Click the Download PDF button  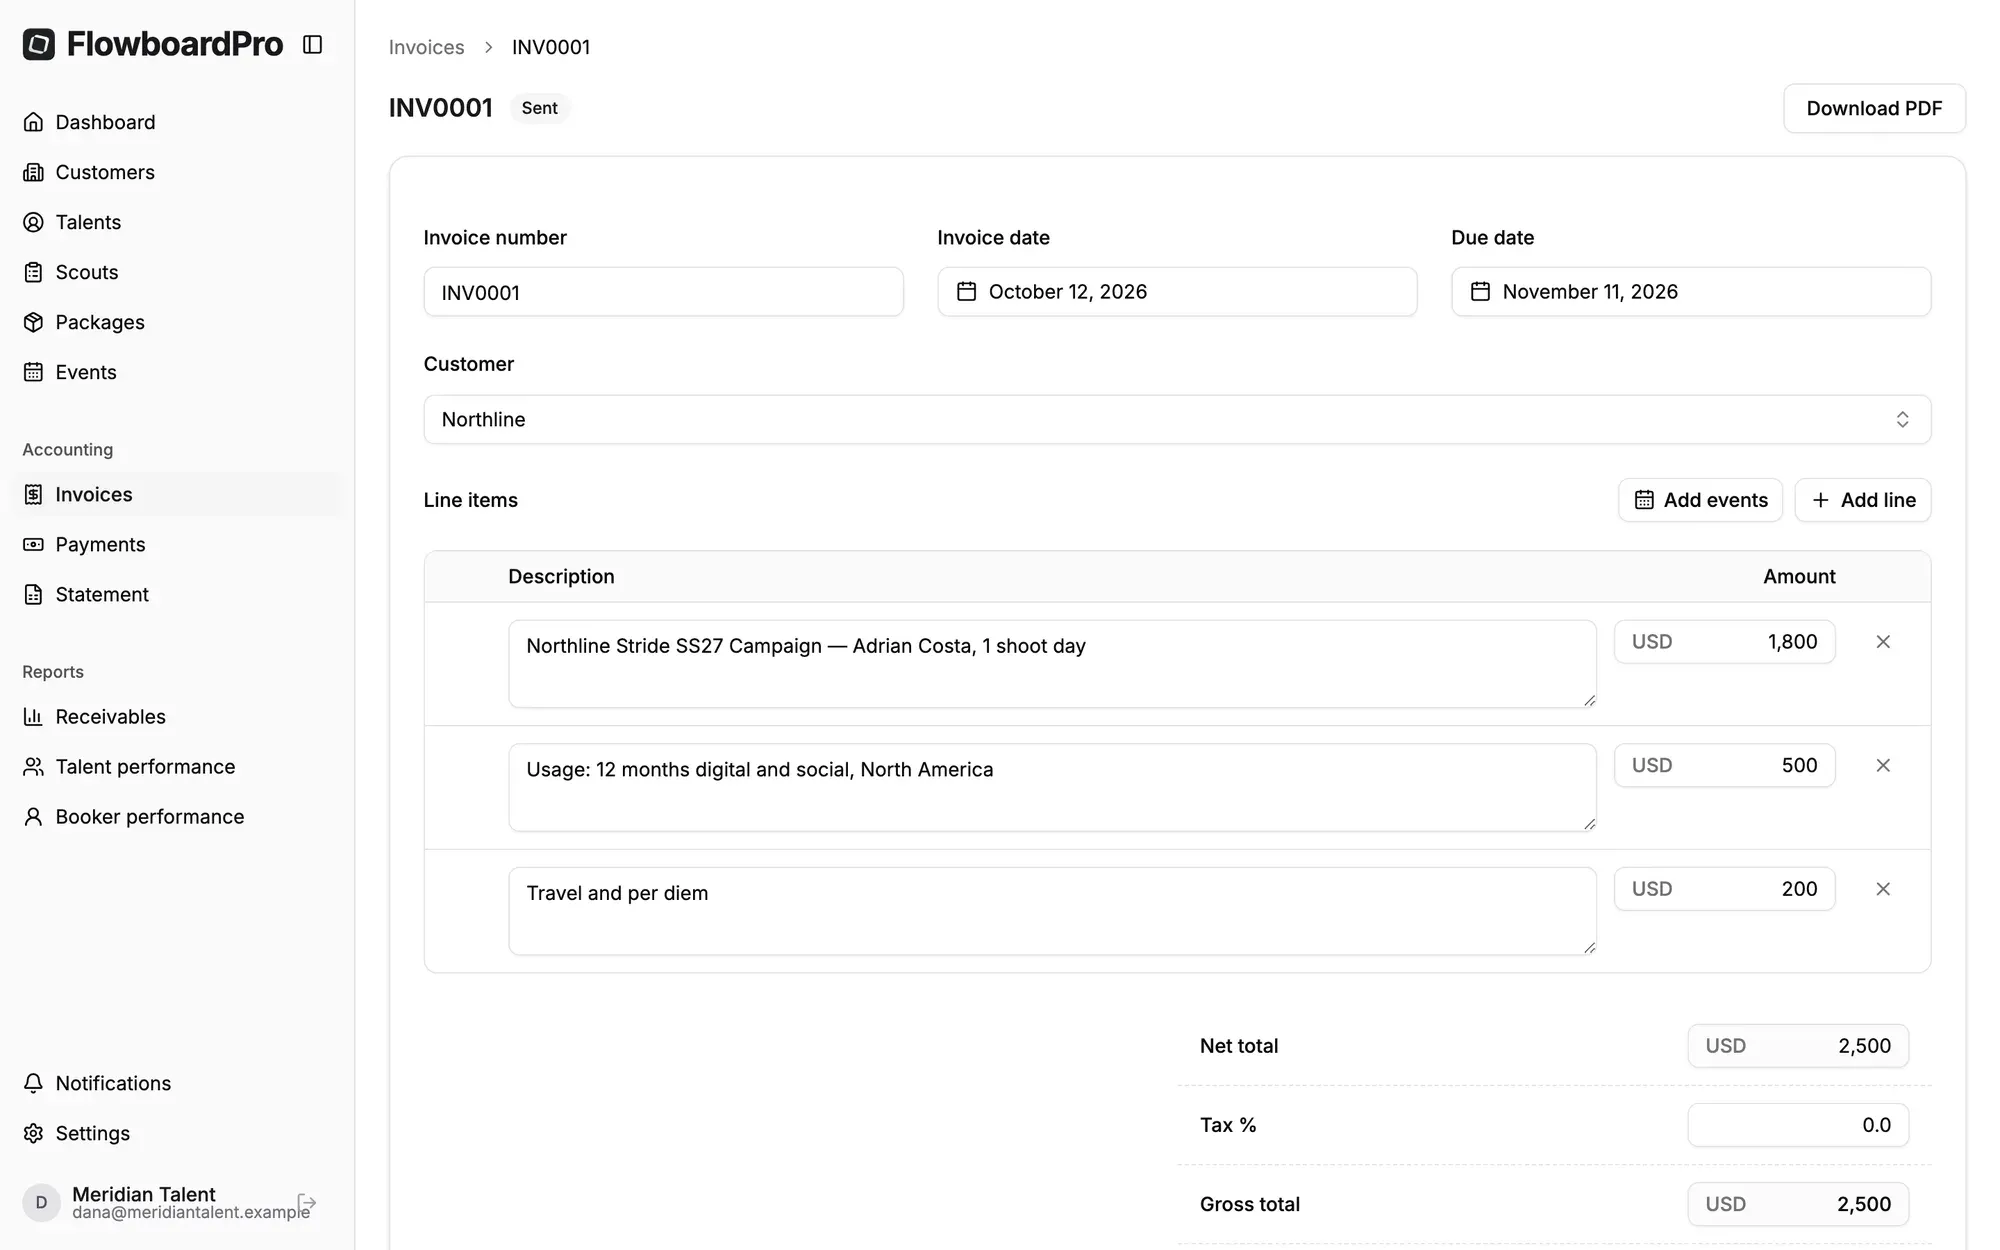(1874, 108)
